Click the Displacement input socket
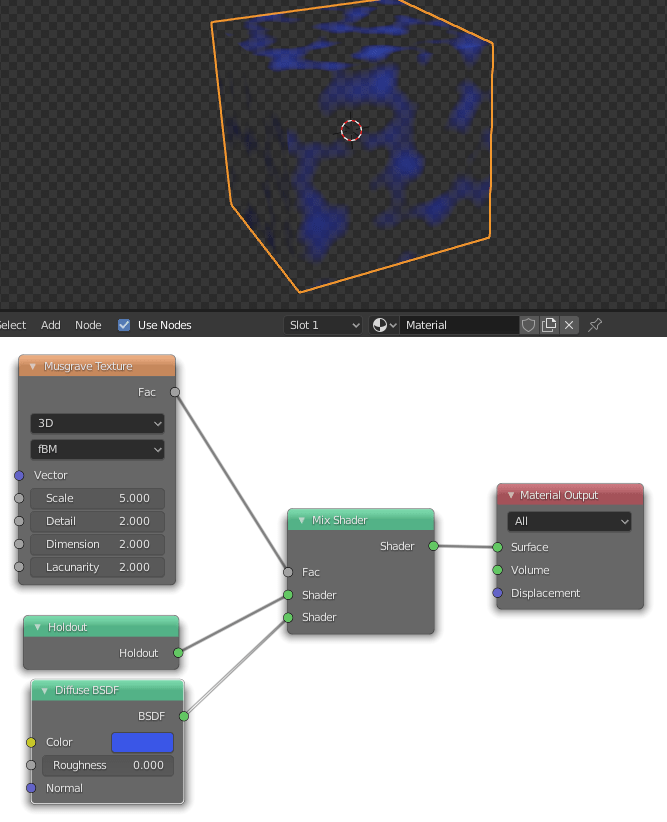Viewport: 667px width, 822px height. 498,593
